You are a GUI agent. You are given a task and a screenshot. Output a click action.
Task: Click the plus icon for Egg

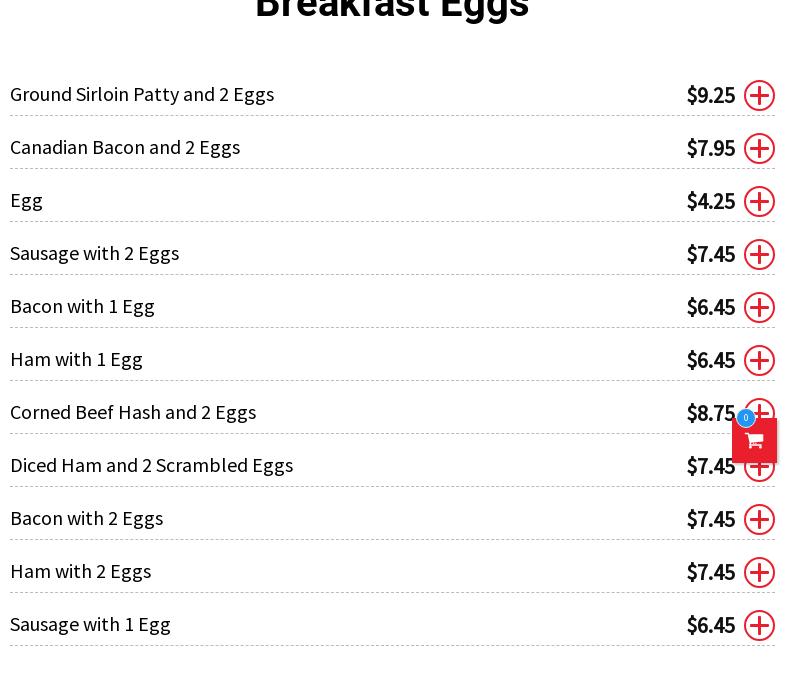[x=759, y=202]
